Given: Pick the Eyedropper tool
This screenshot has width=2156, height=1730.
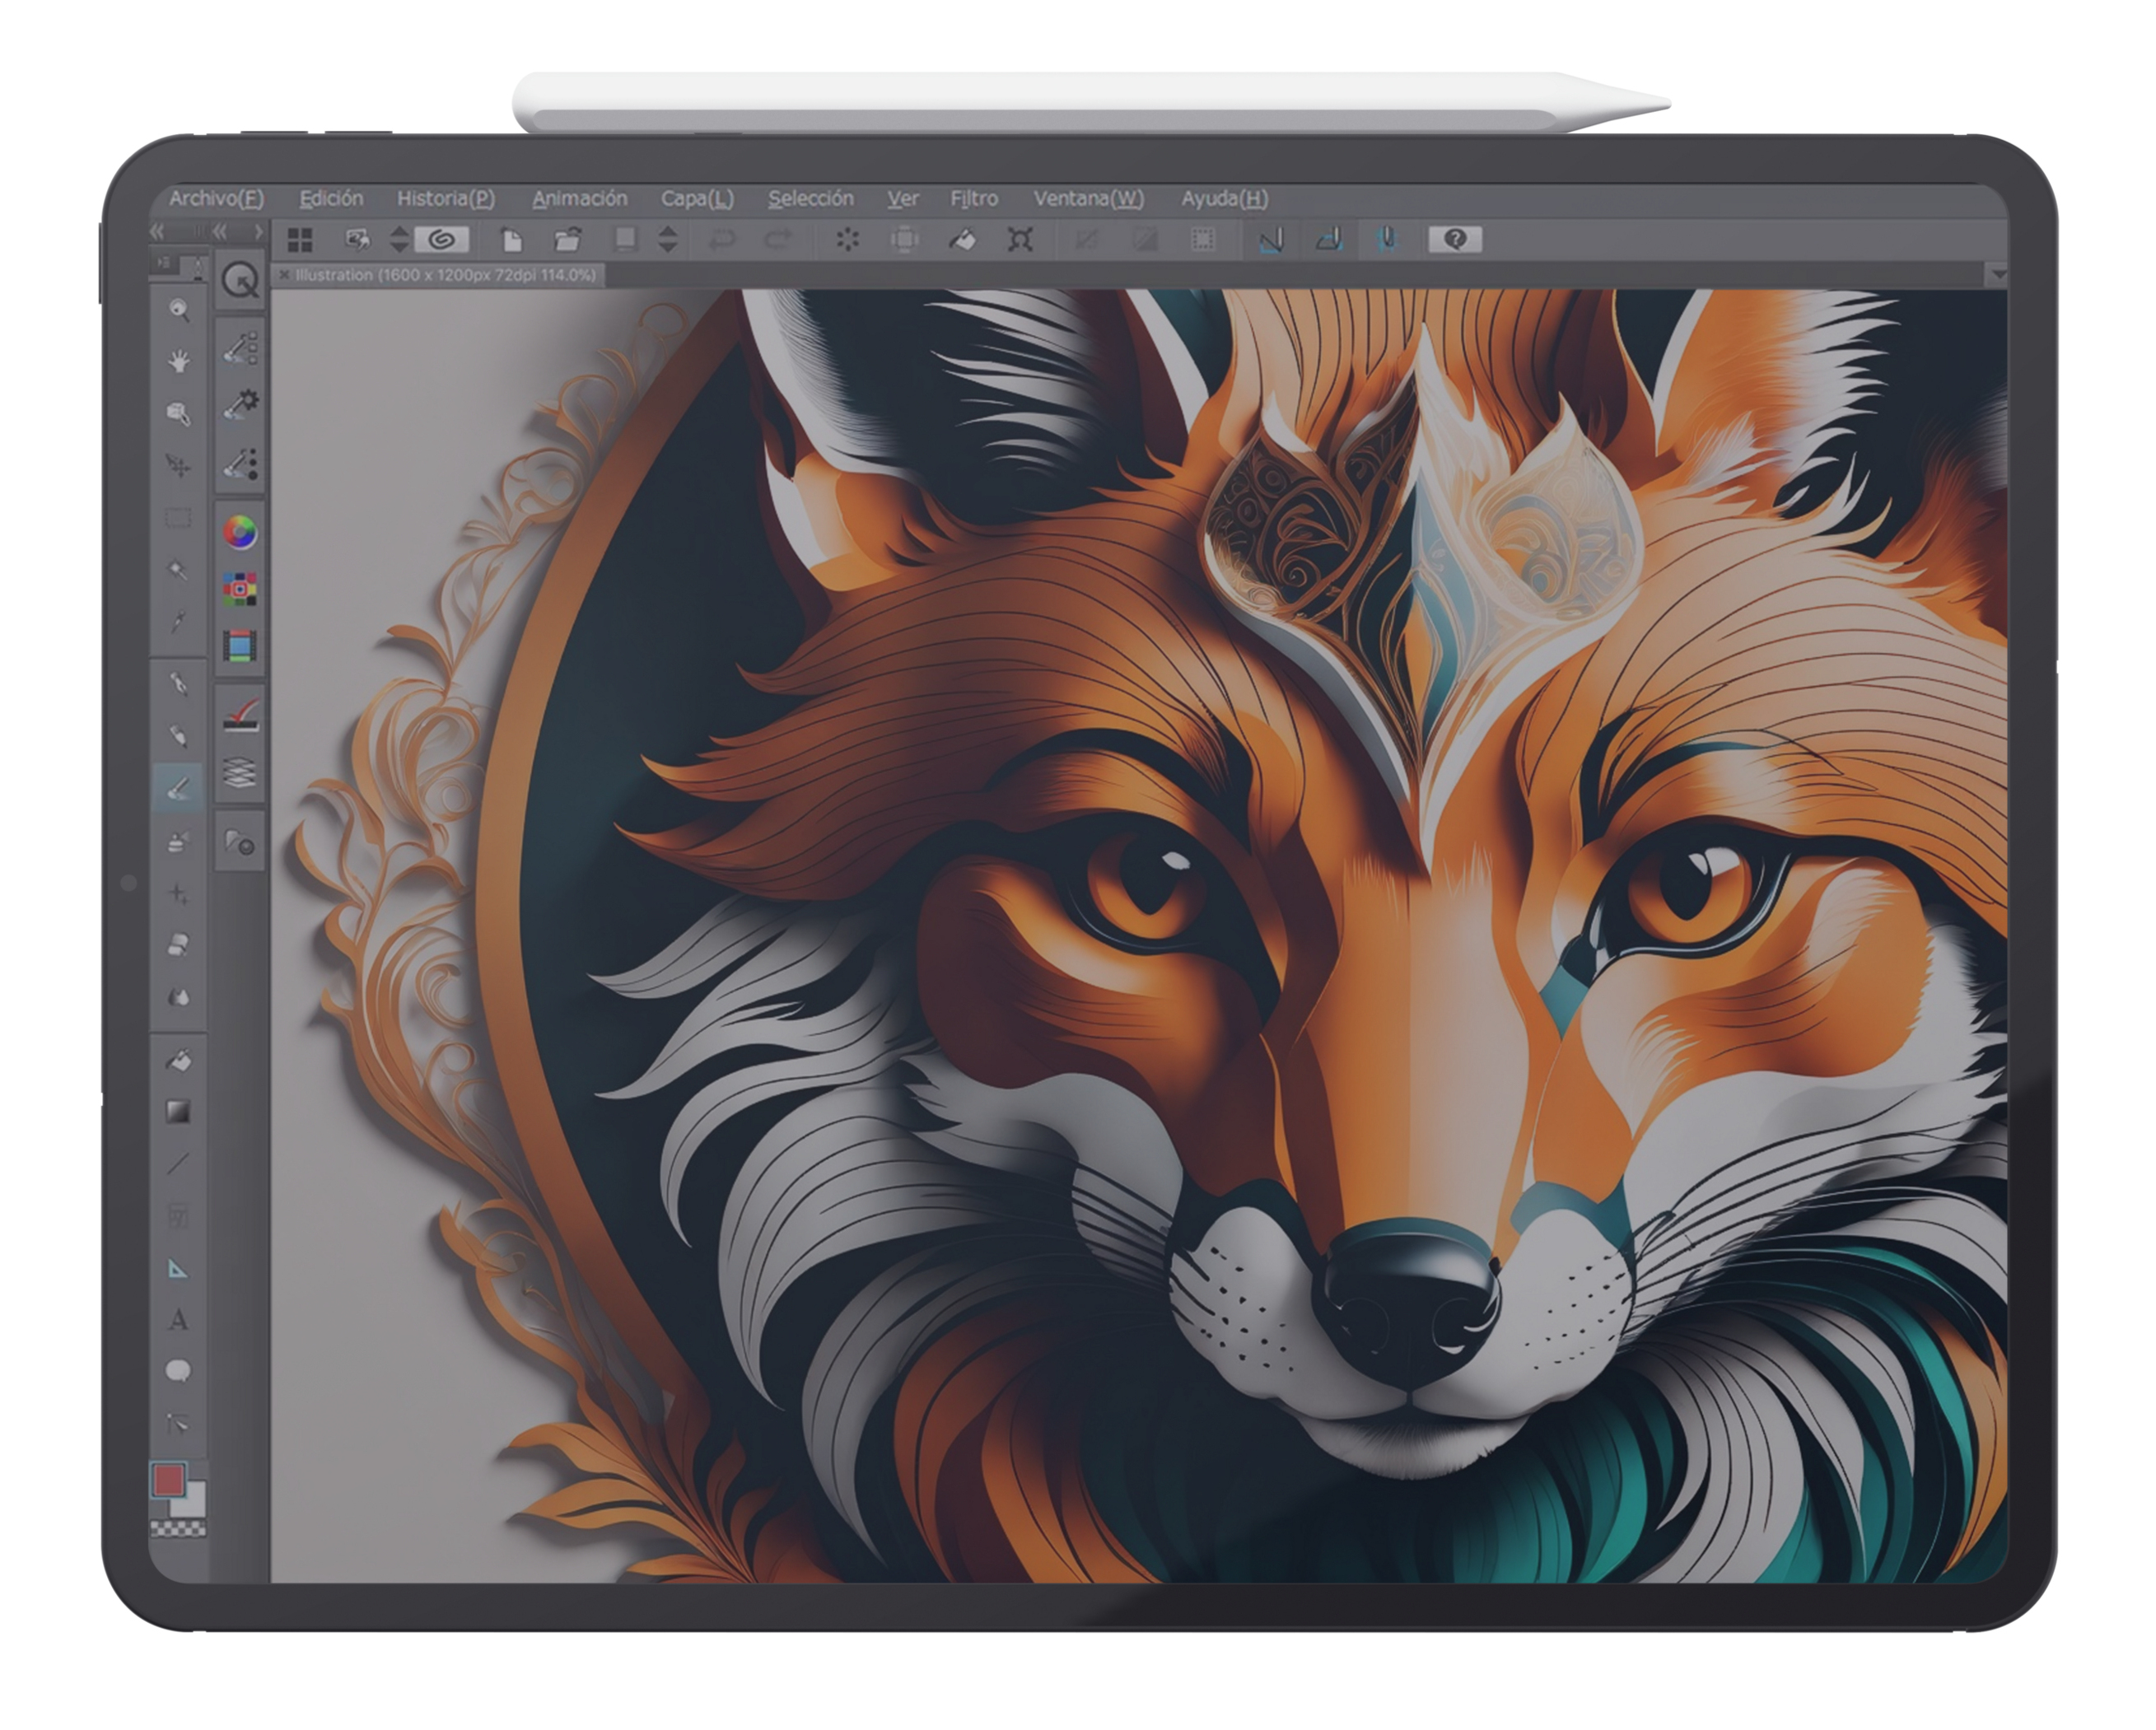Looking at the screenshot, I should [x=178, y=621].
